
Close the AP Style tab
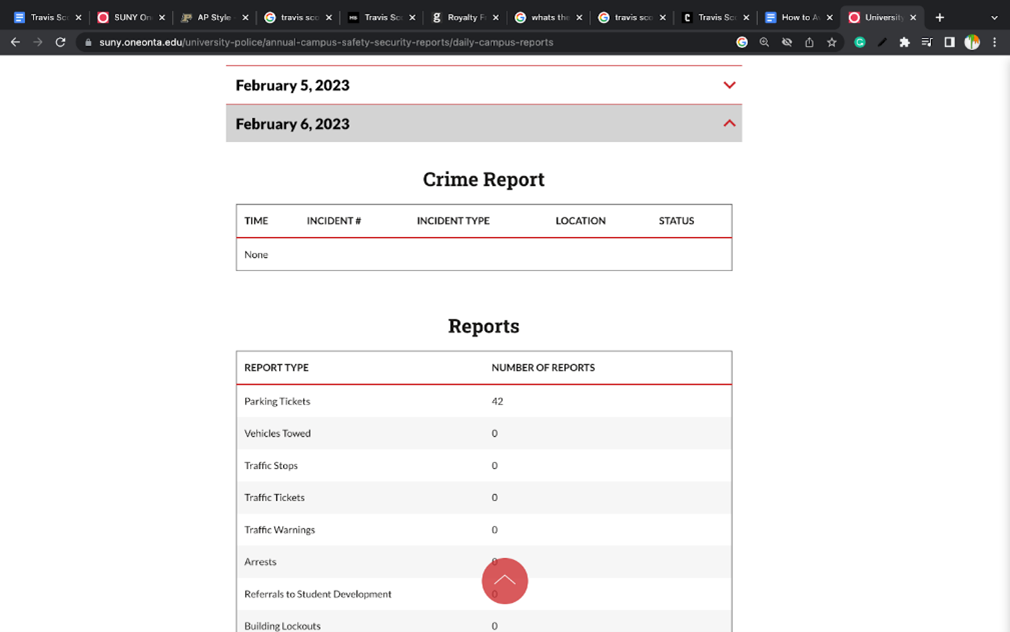coord(245,17)
